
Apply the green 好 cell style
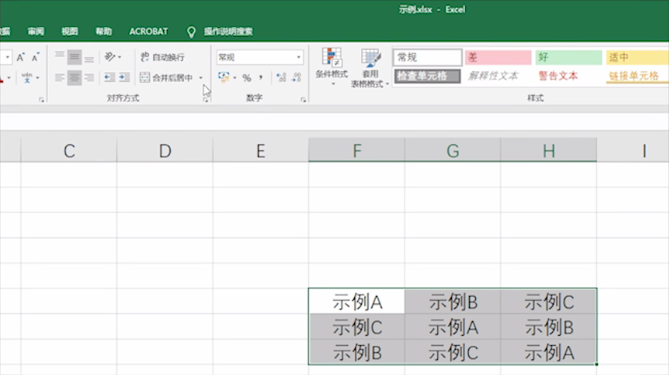(568, 57)
